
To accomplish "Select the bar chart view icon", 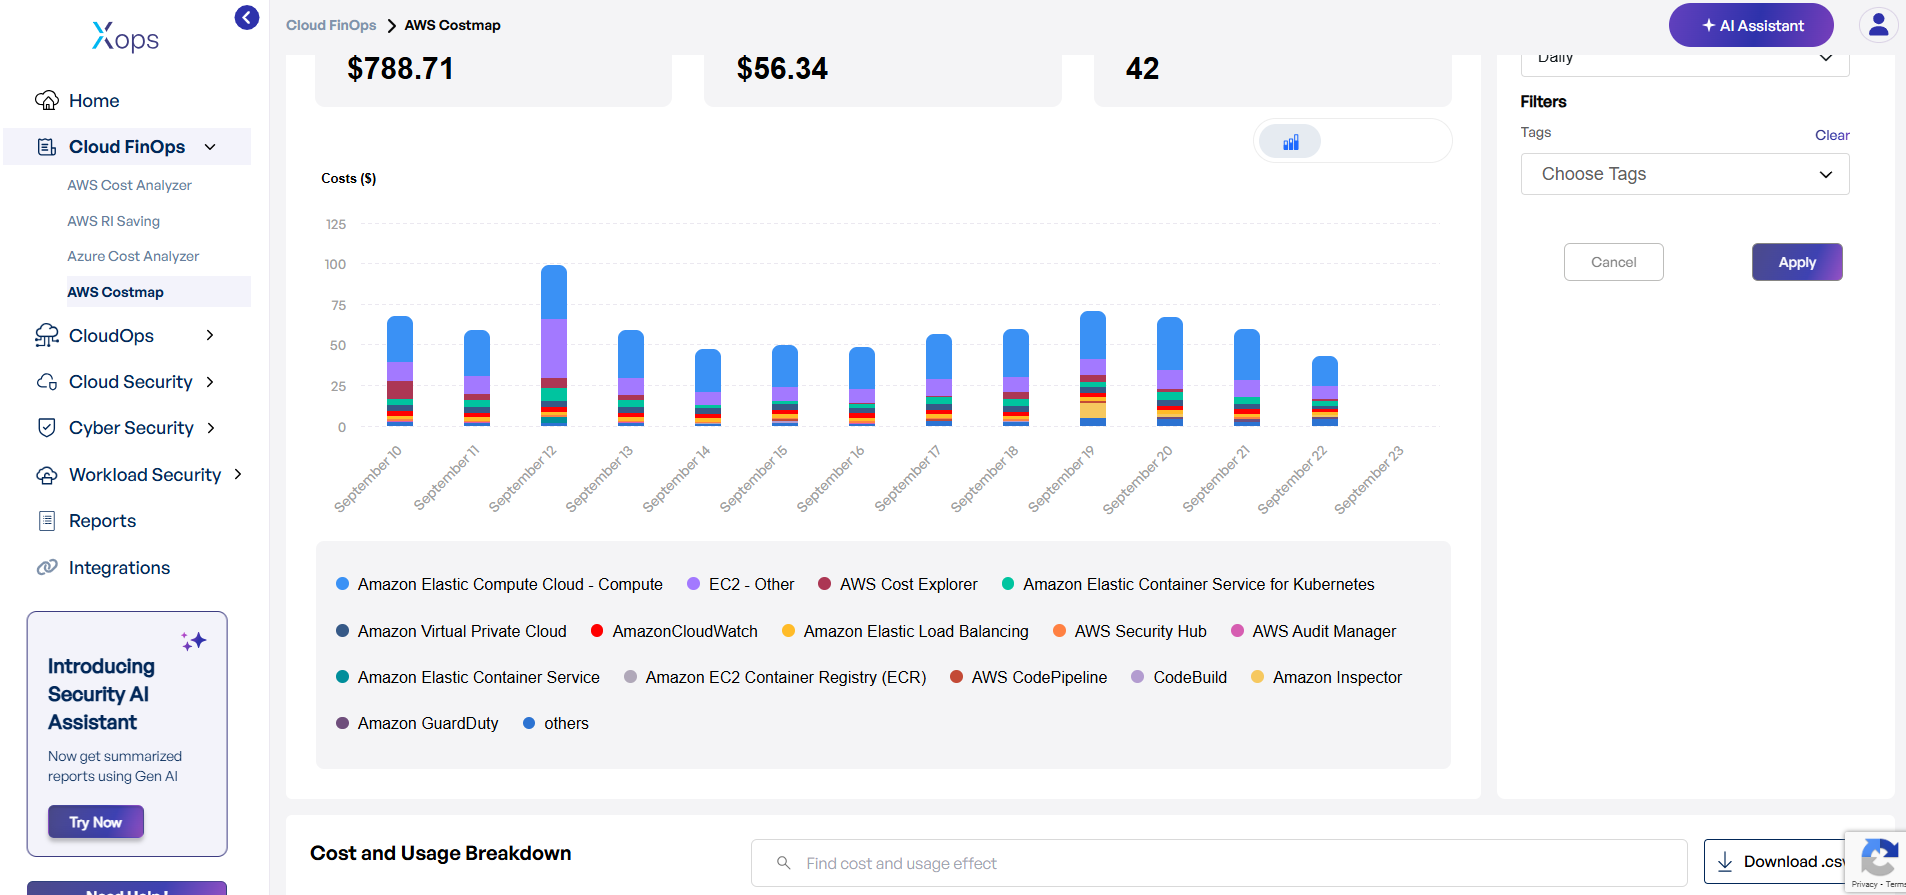I will [1290, 142].
